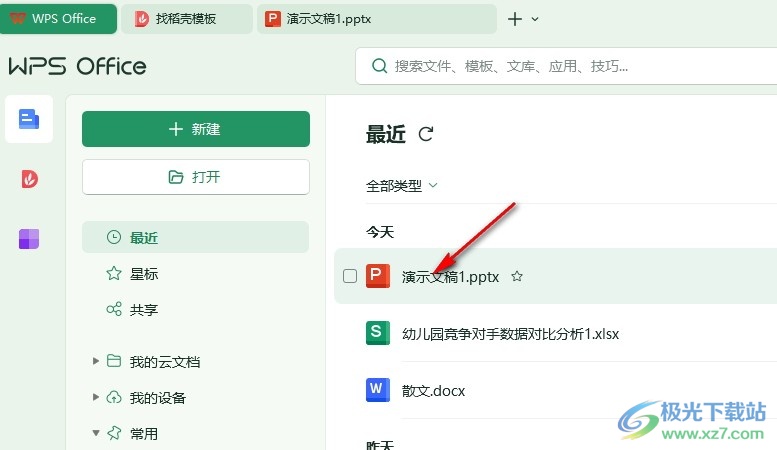Open the red Docer icon in left rail
The width and height of the screenshot is (777, 450).
(x=29, y=179)
